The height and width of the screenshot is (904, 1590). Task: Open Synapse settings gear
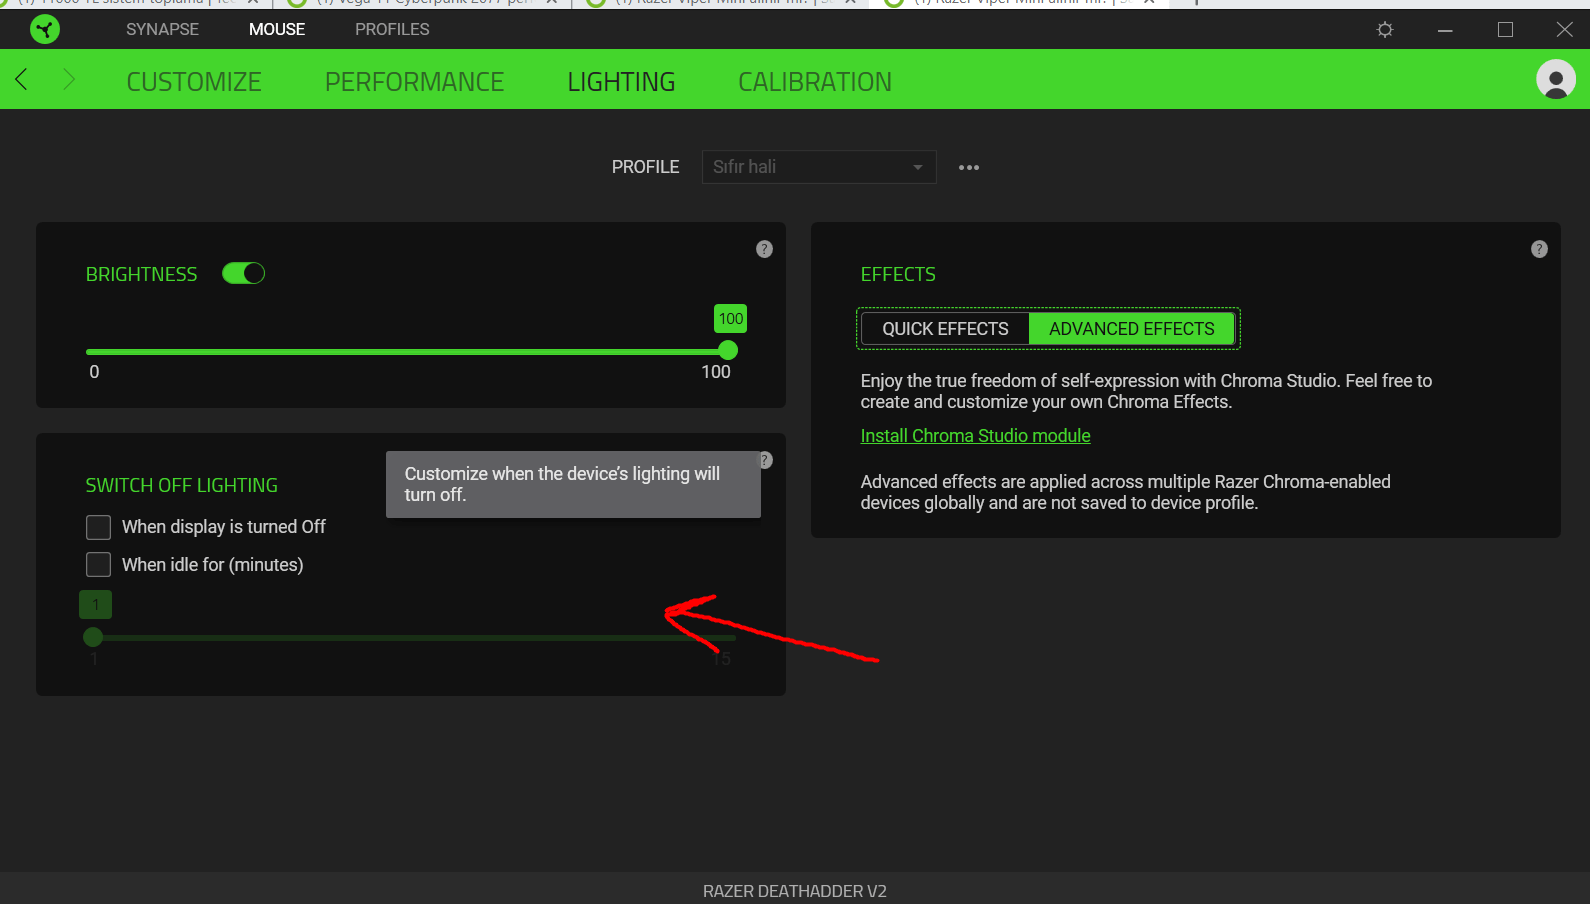[x=1385, y=29]
